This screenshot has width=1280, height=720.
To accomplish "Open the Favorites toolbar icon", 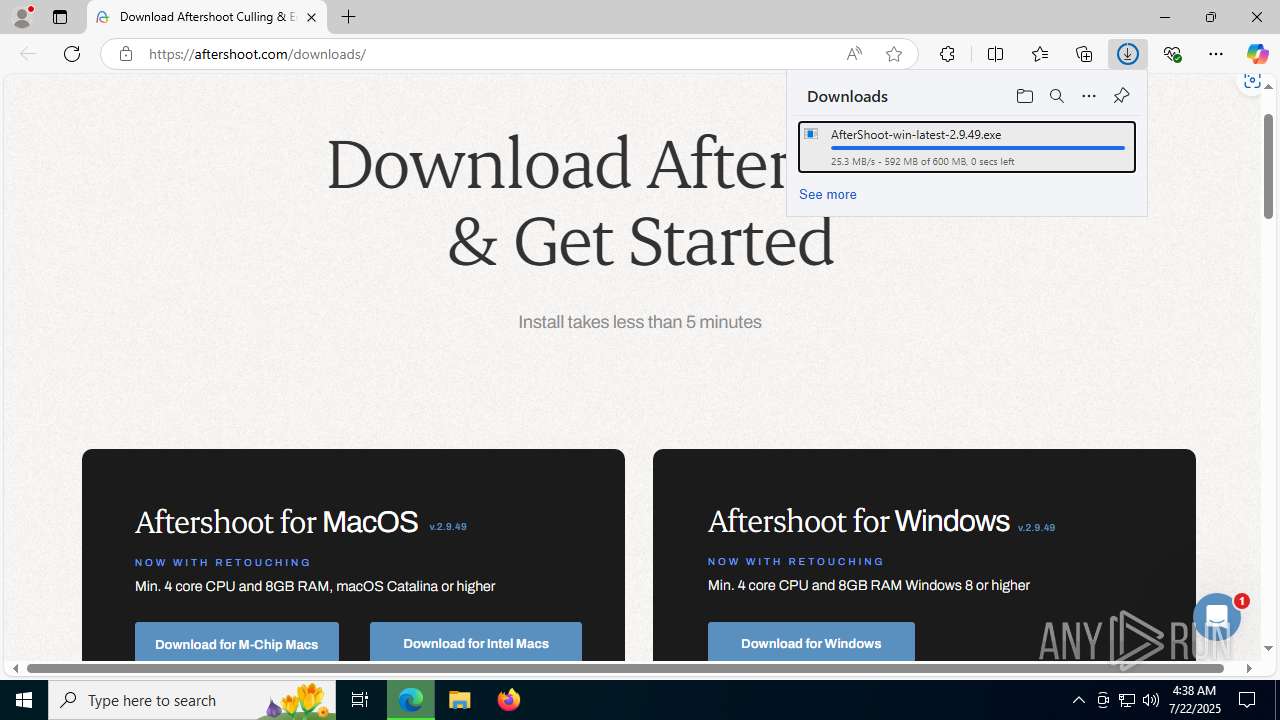I will click(1040, 54).
